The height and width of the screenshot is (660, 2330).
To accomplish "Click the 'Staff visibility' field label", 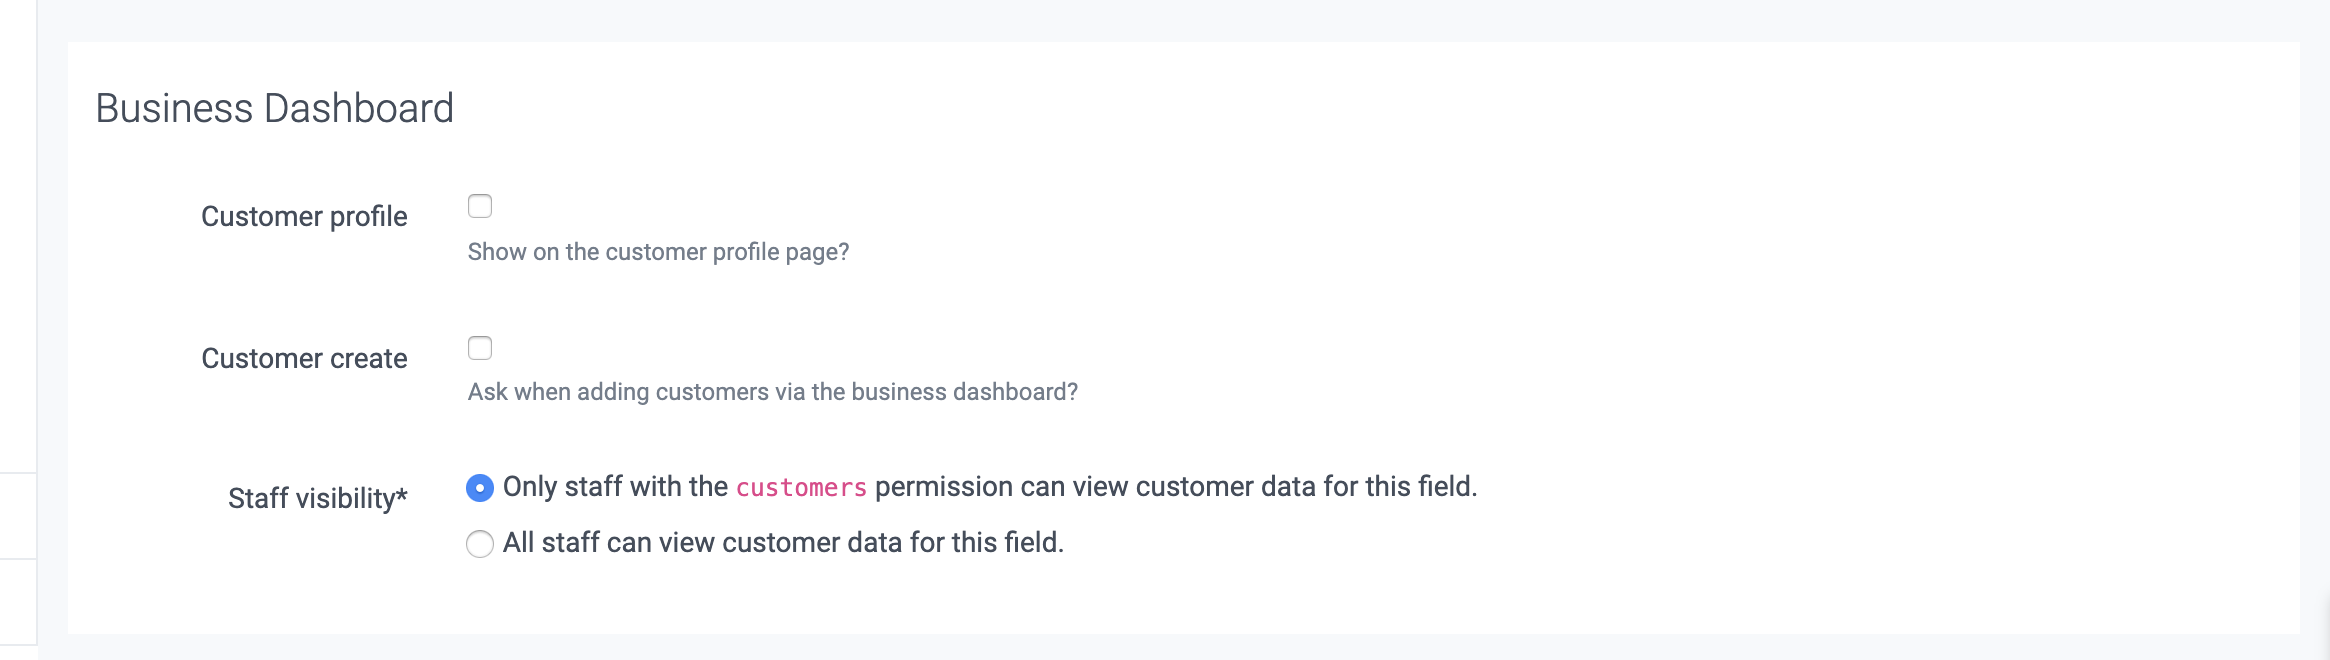I will click(x=311, y=498).
